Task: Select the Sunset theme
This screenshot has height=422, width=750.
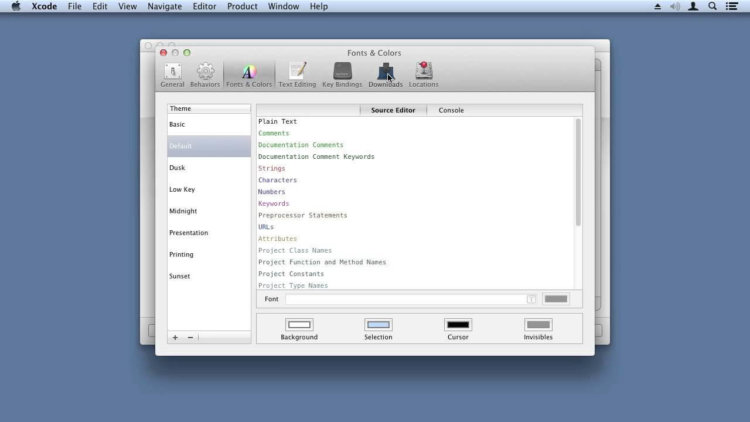Action: pos(209,276)
